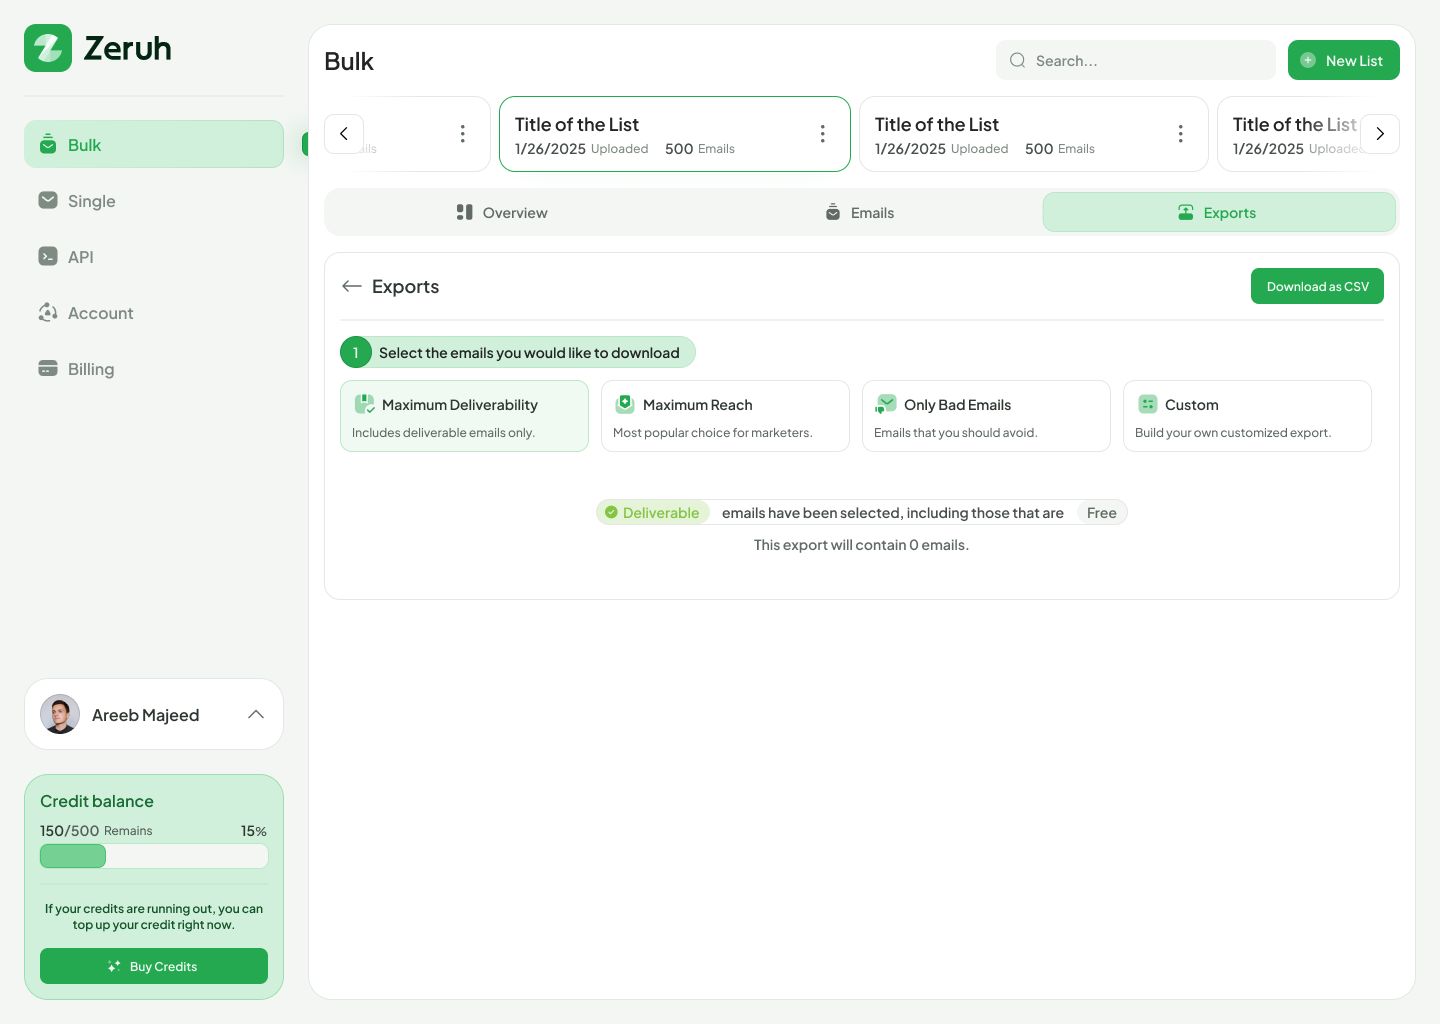Create a New List
This screenshot has width=1440, height=1024.
click(1344, 60)
